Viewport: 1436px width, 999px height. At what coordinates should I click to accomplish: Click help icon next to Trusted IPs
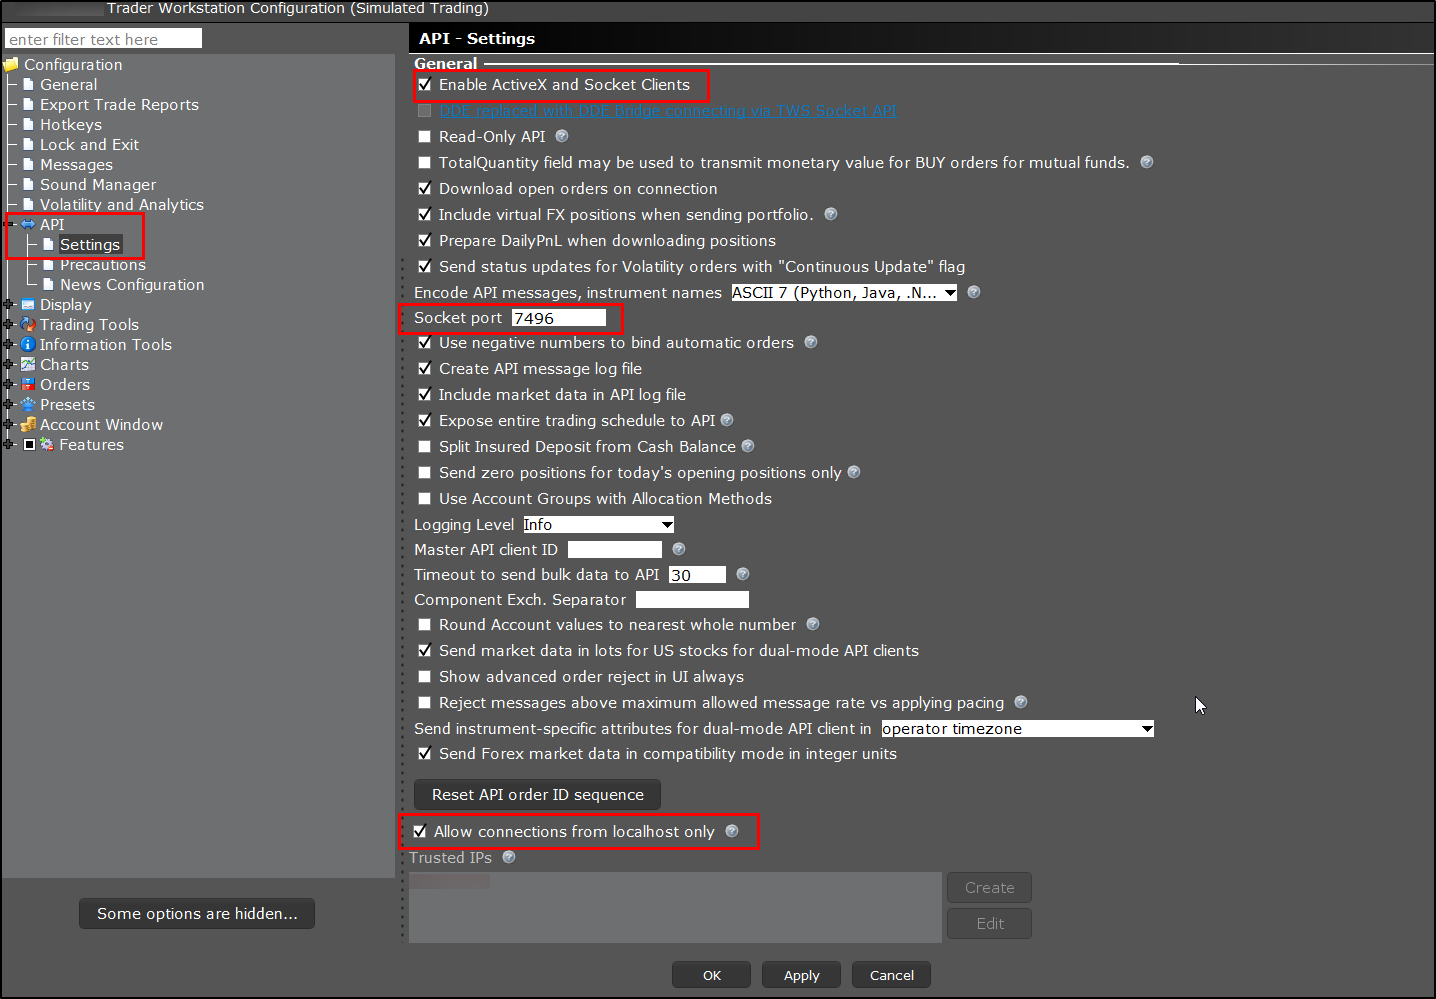click(x=508, y=857)
